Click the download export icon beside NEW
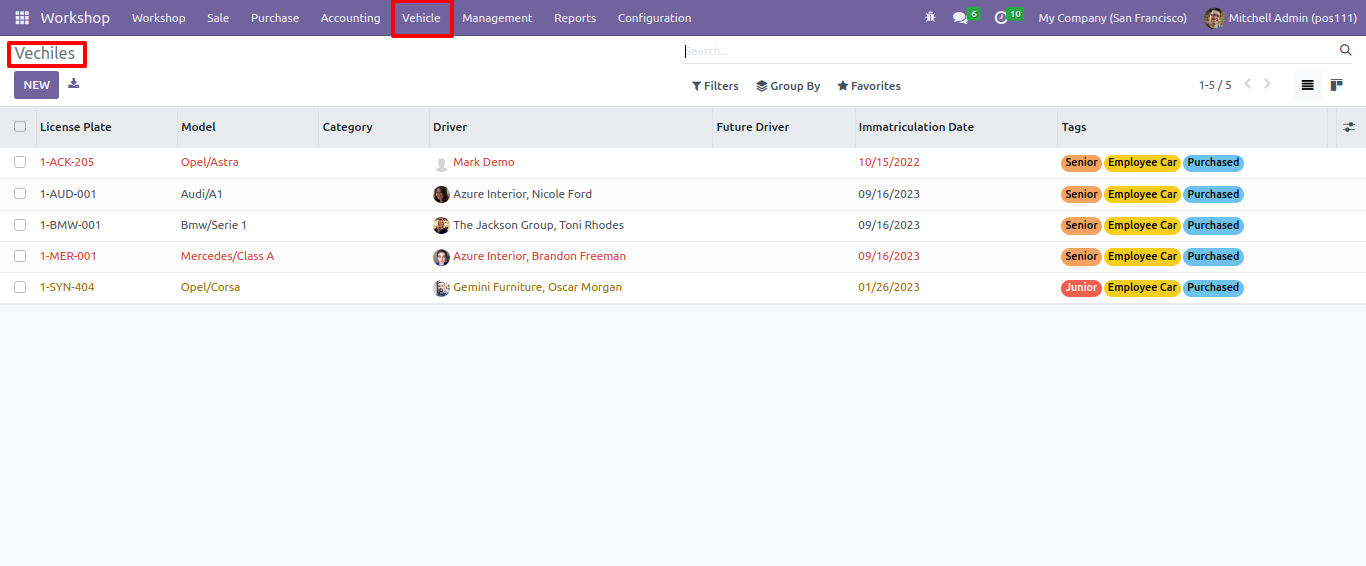This screenshot has height=566, width=1366. pyautogui.click(x=74, y=84)
